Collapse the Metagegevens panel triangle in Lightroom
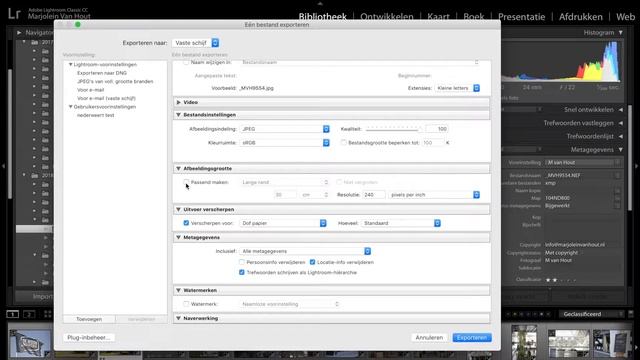 (620, 150)
